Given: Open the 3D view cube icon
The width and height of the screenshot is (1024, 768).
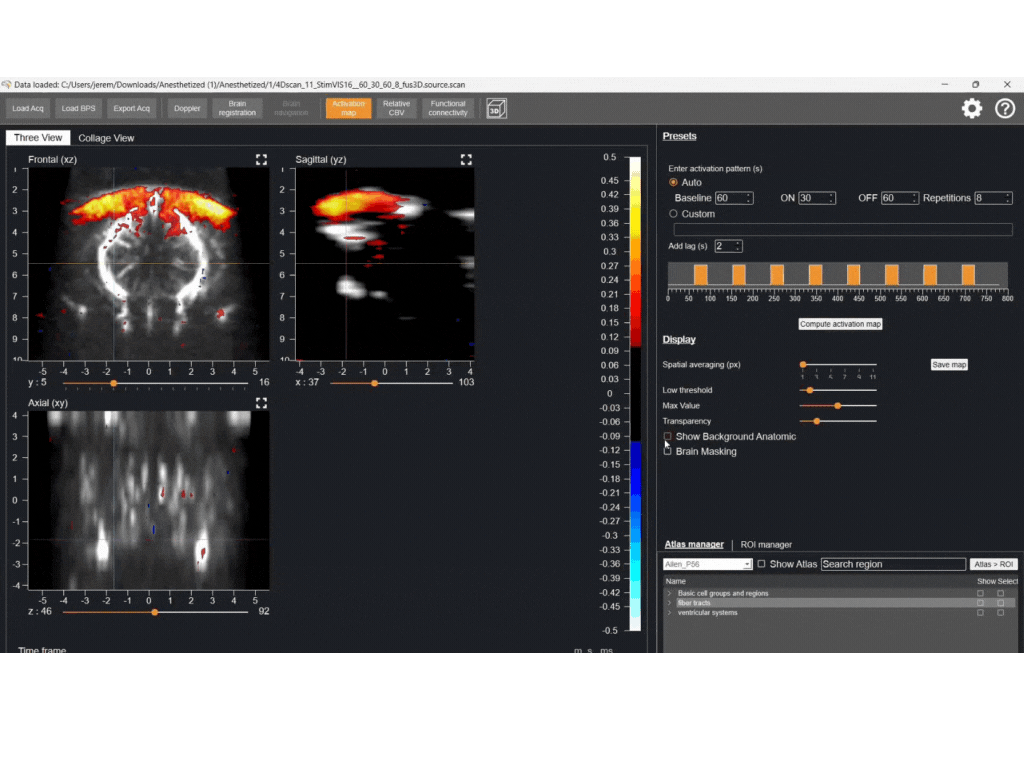Looking at the screenshot, I should click(x=495, y=108).
